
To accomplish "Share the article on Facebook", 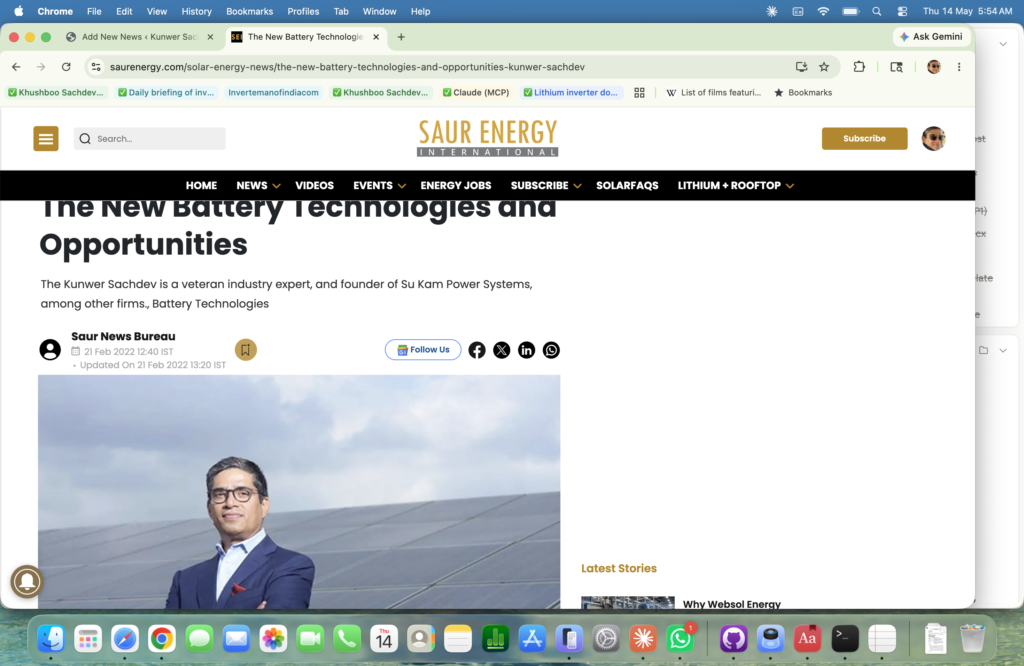I will [477, 350].
